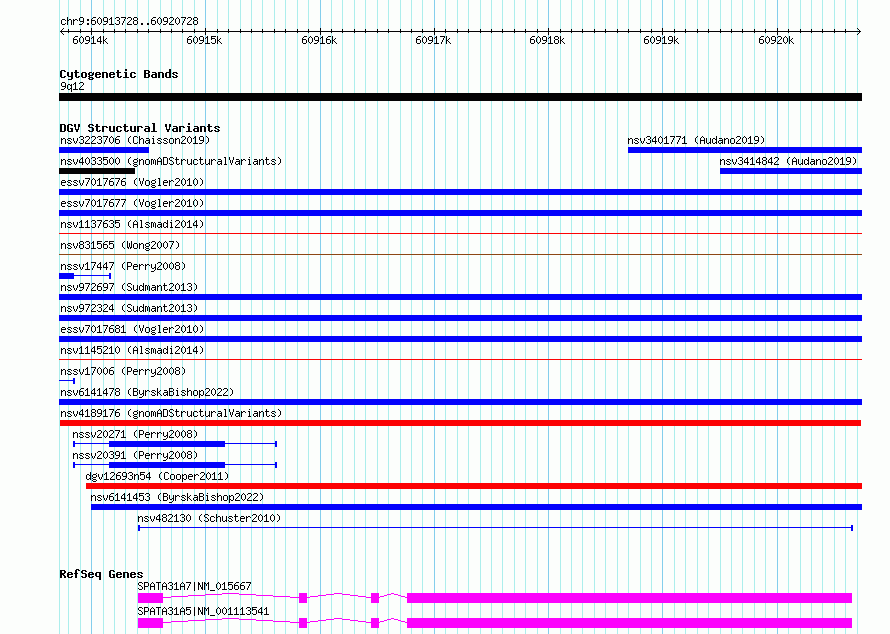The width and height of the screenshot is (890, 634).
Task: Click nssv17006 (Perry2008) label
Action: click(123, 371)
